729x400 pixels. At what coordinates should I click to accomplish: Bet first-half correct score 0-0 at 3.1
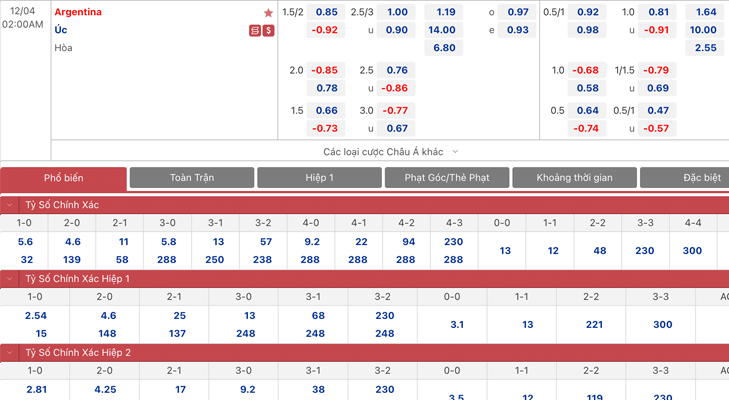(457, 325)
